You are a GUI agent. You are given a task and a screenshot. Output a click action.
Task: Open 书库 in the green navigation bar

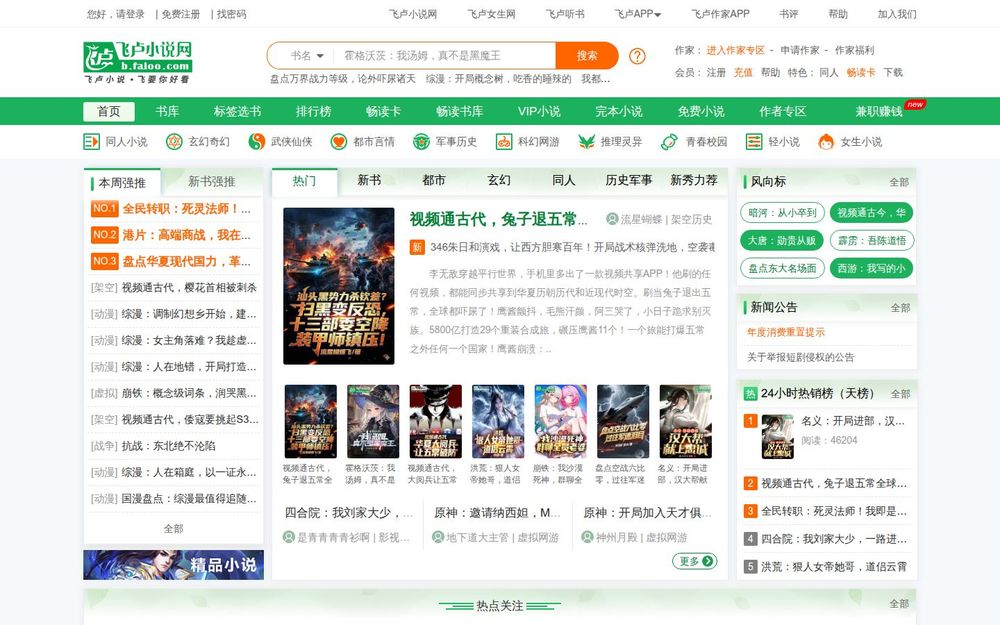[167, 112]
